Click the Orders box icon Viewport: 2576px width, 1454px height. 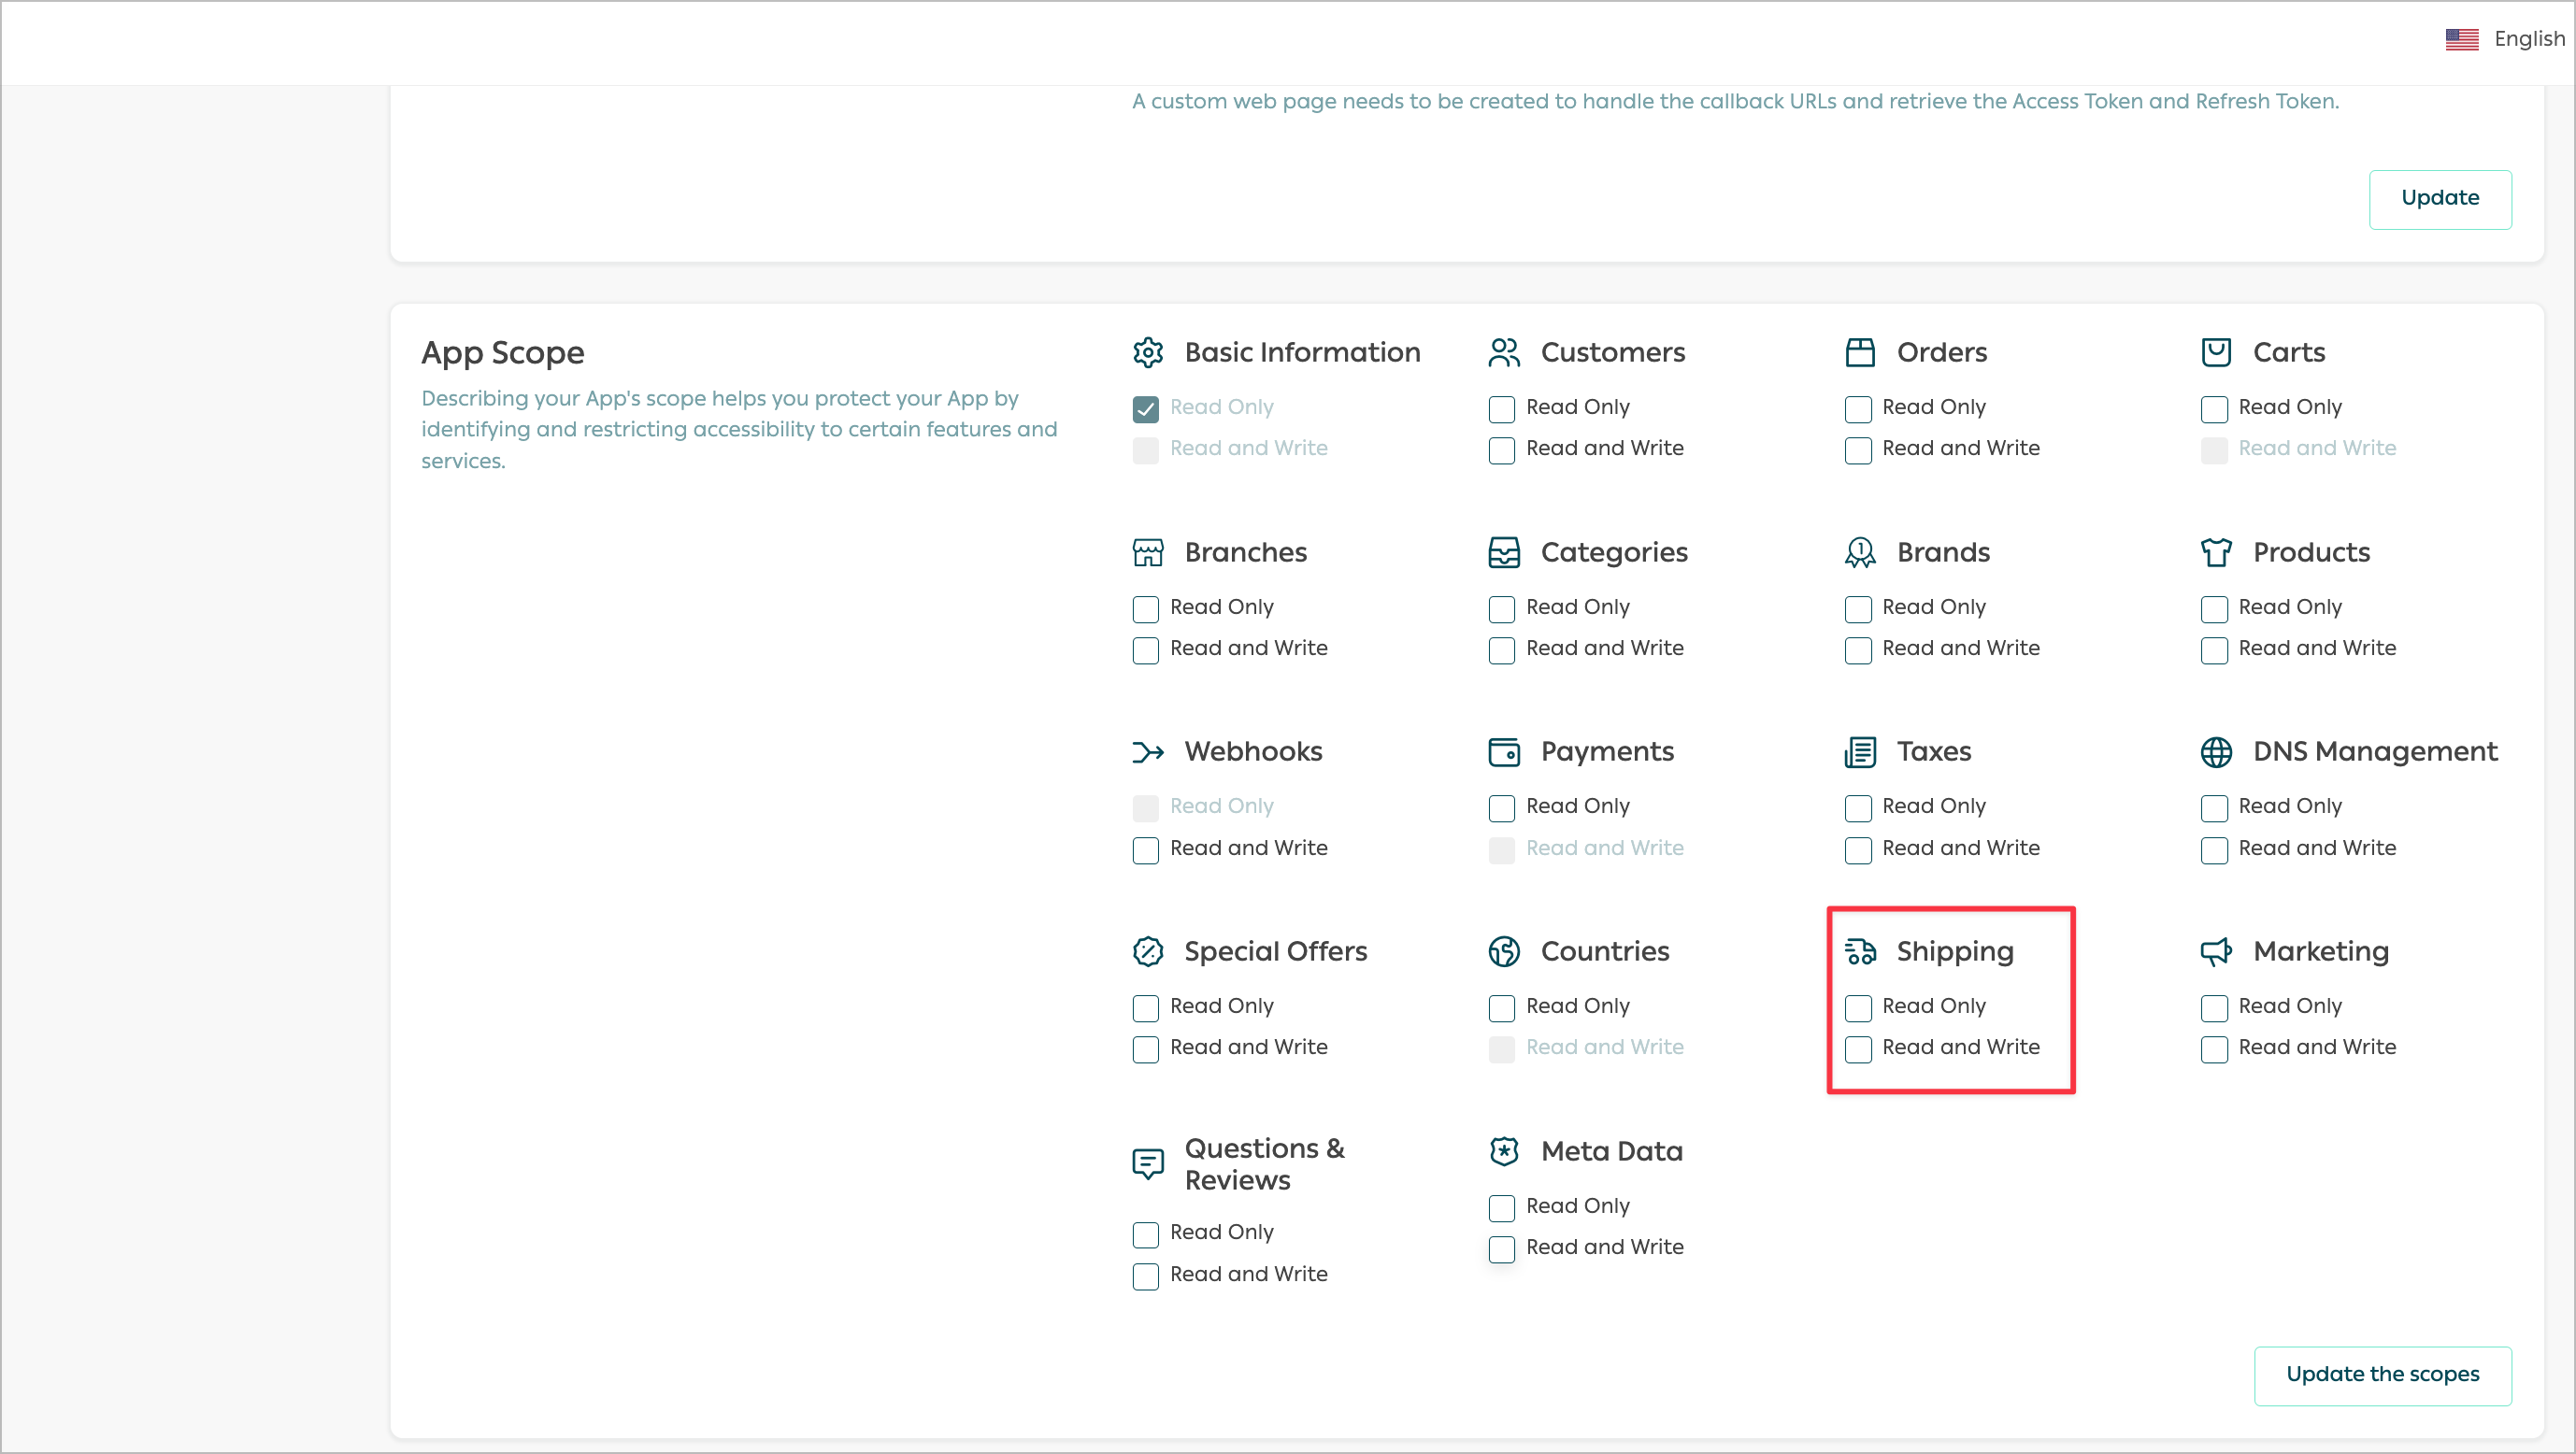(1859, 352)
